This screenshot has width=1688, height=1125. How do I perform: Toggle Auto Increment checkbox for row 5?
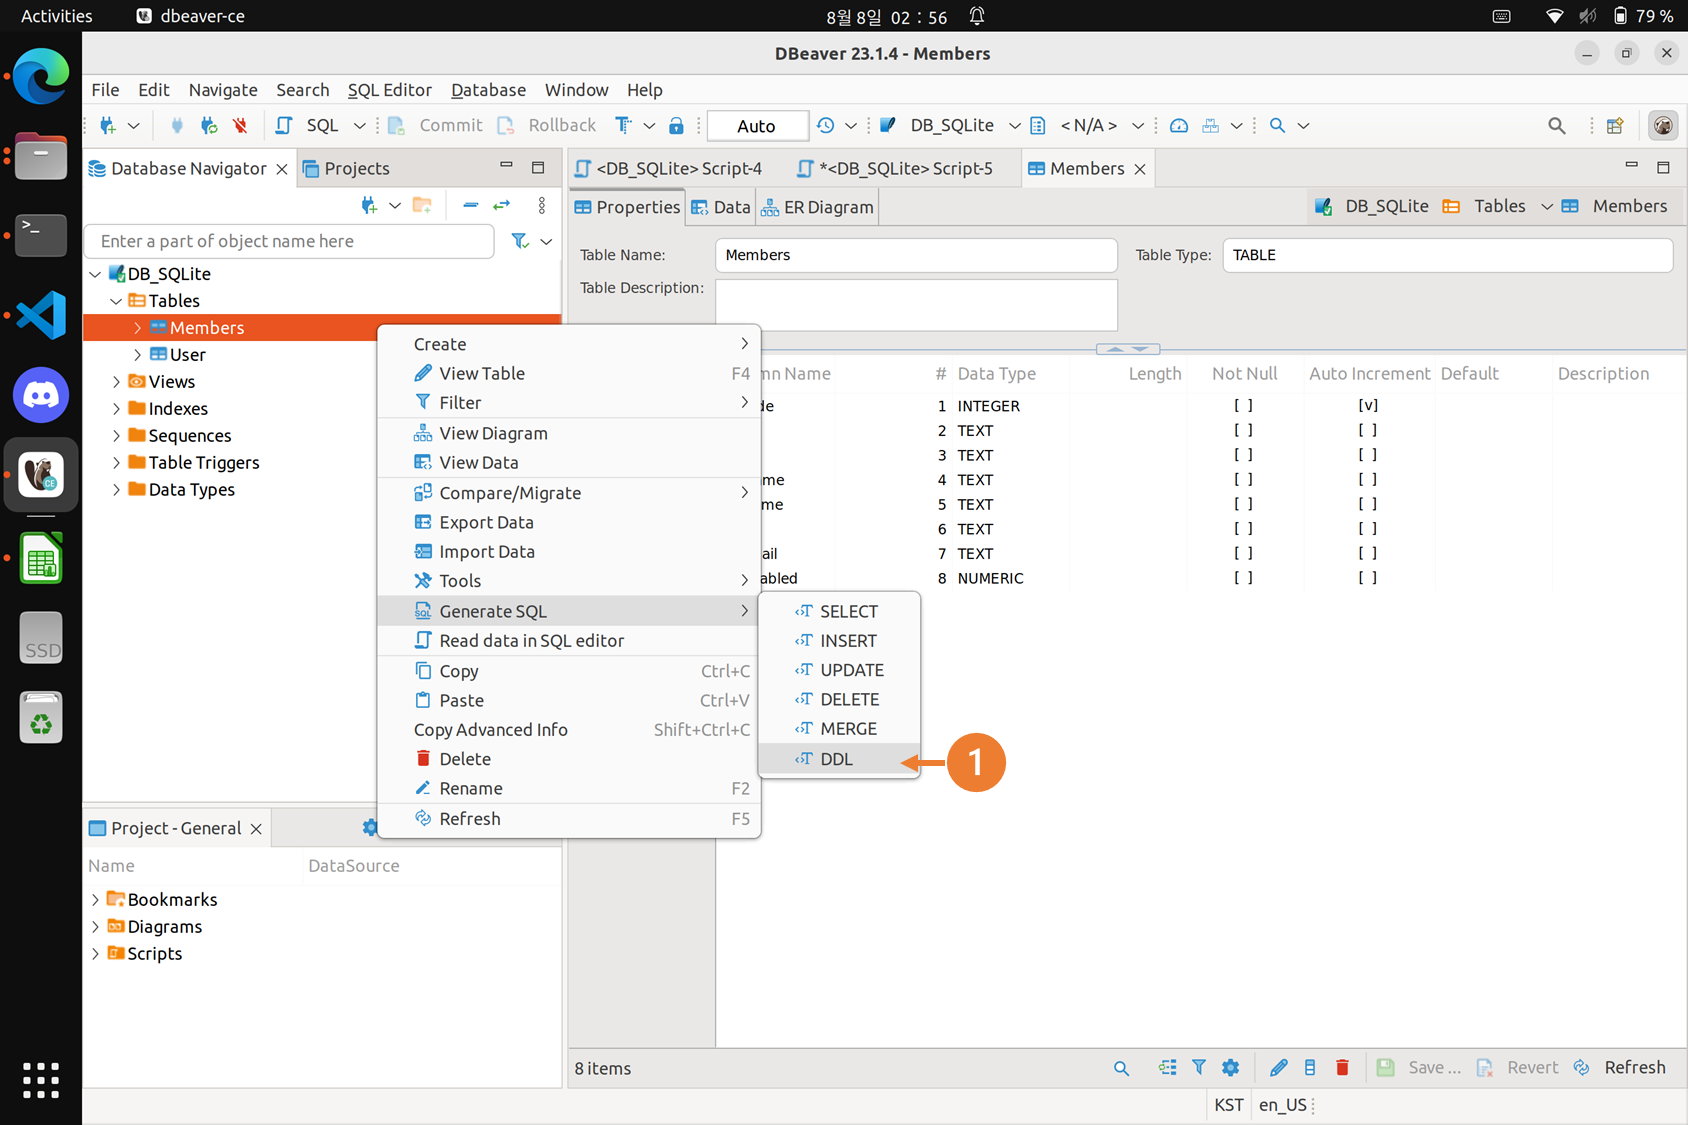tap(1368, 504)
